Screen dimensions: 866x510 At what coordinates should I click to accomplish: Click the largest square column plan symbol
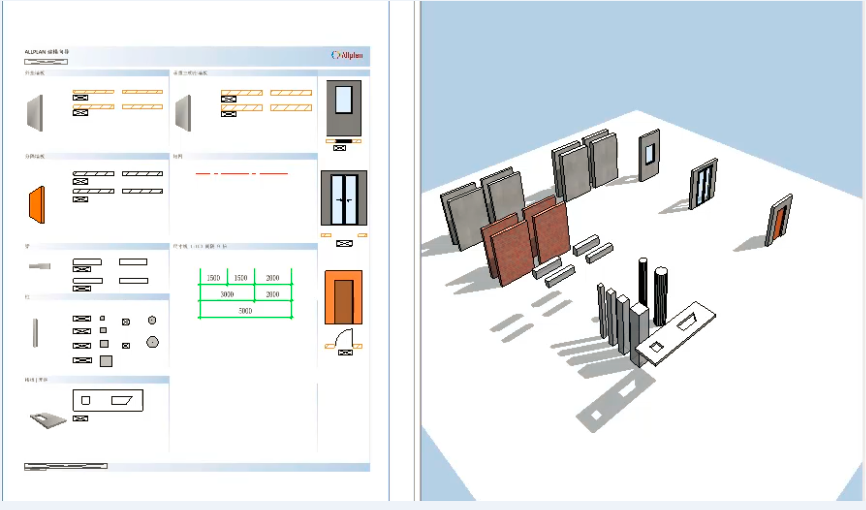(x=105, y=361)
